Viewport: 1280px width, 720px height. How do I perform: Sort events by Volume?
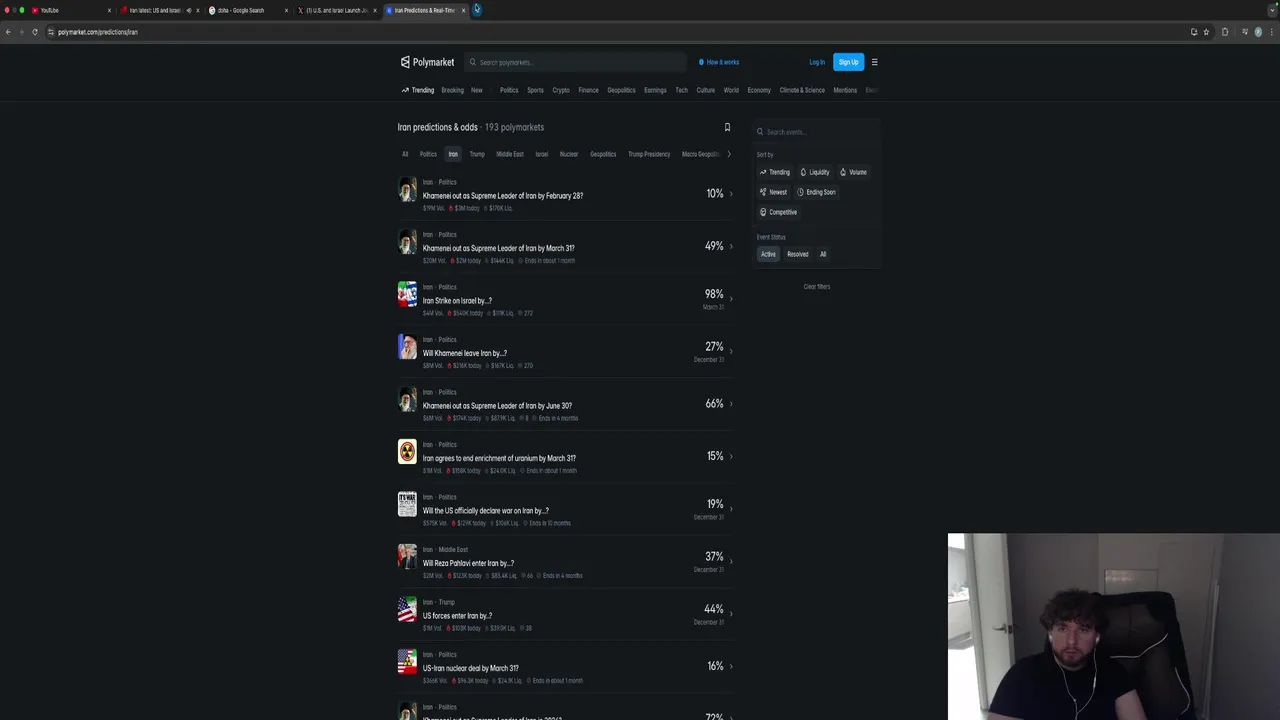click(x=854, y=172)
